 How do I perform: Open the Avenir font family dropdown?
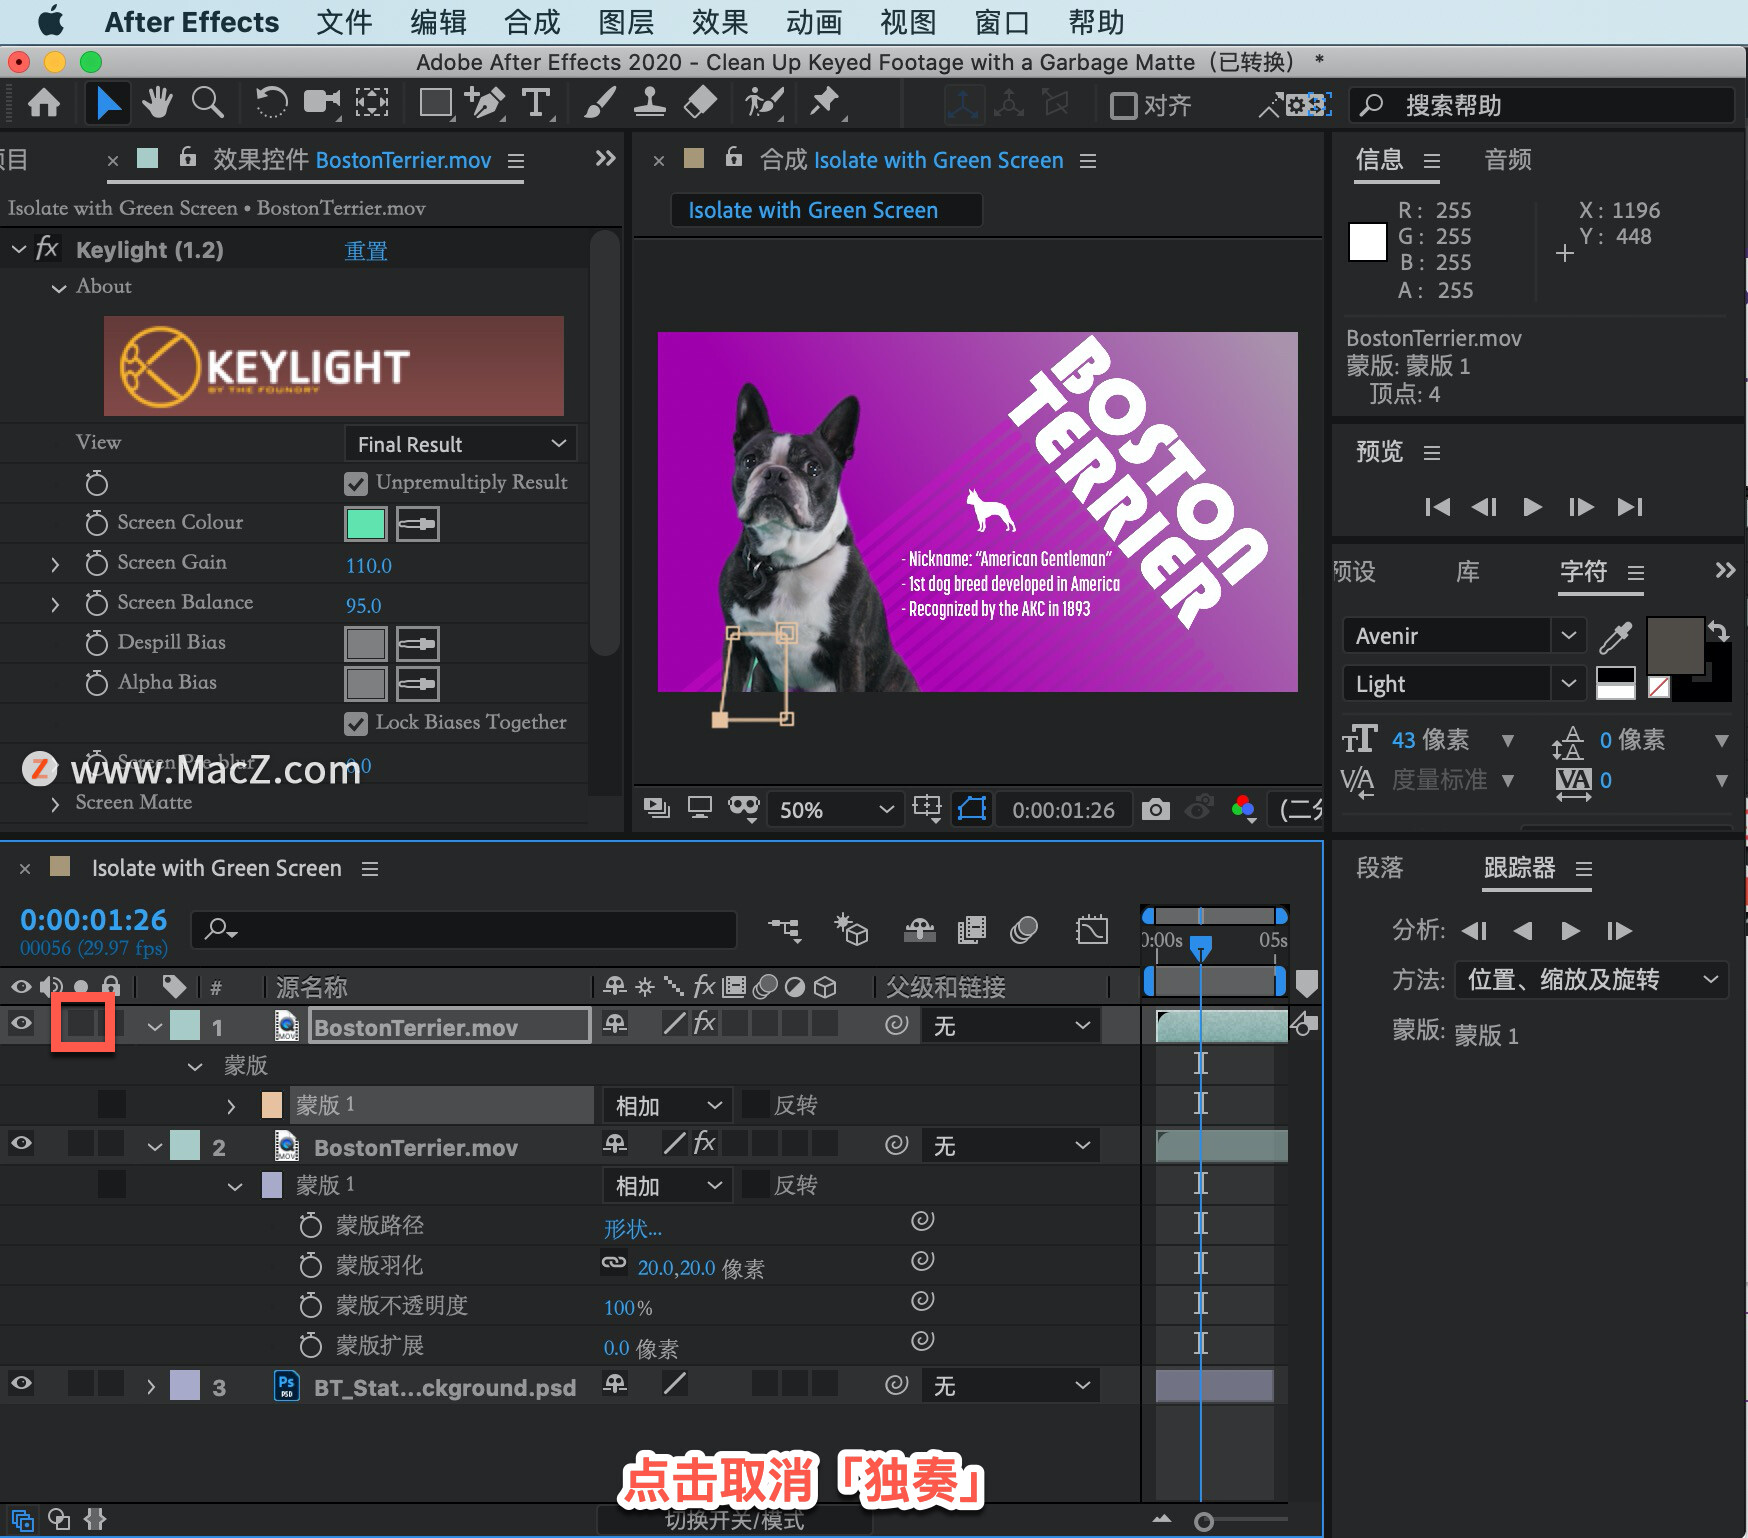[1463, 636]
